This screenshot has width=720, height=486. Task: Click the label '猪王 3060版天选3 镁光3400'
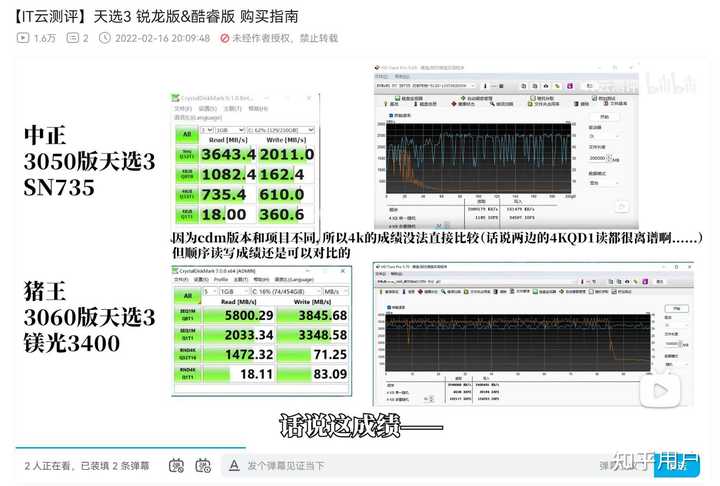point(90,317)
